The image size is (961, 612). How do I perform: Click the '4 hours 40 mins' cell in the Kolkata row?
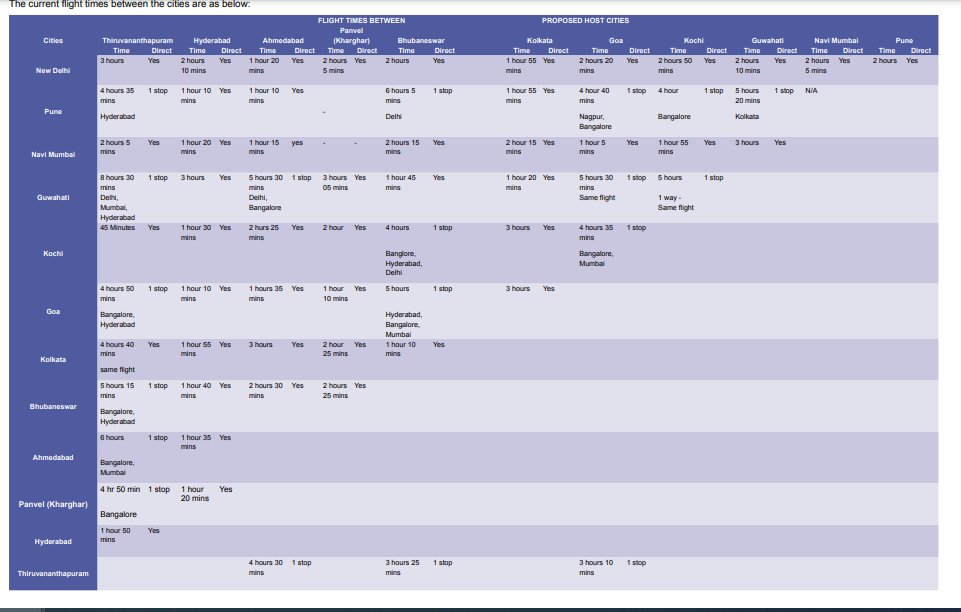tap(117, 349)
